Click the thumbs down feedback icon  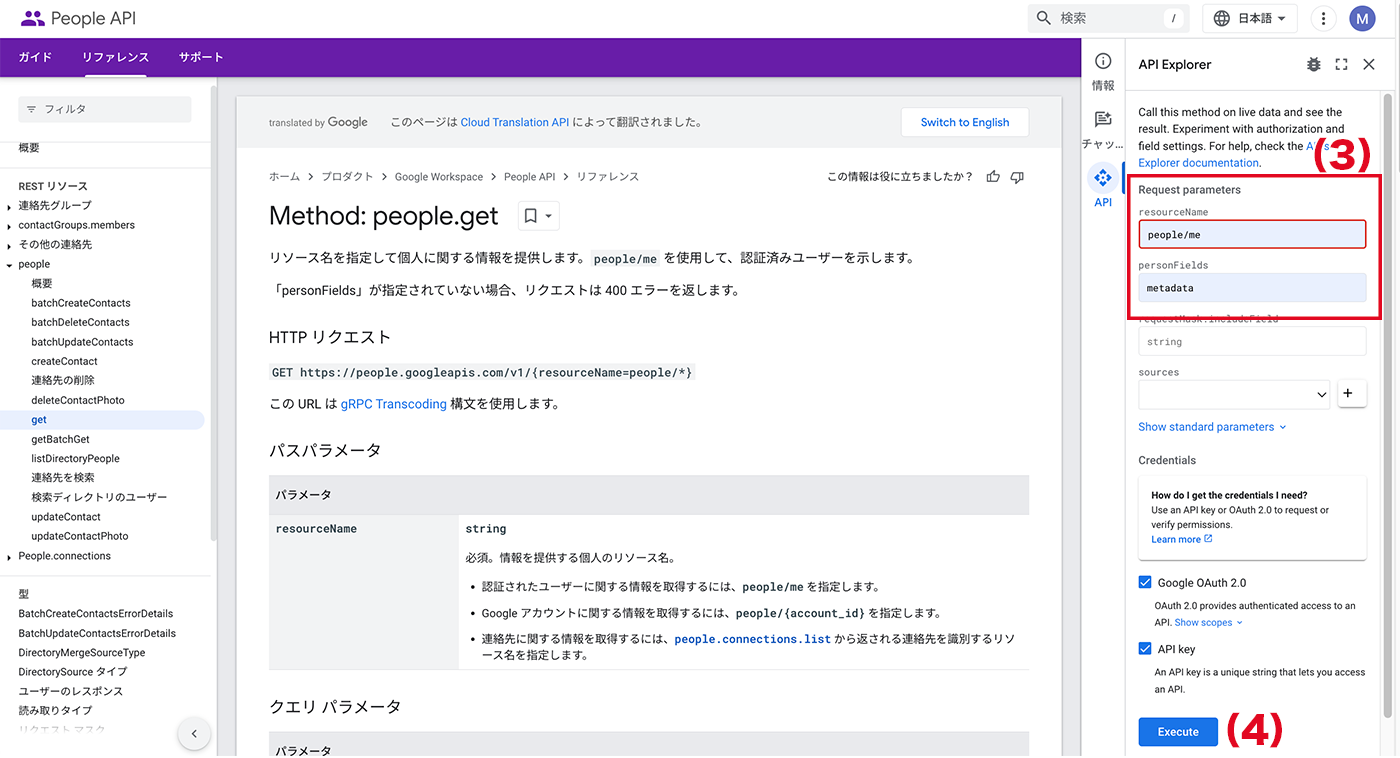(1017, 177)
